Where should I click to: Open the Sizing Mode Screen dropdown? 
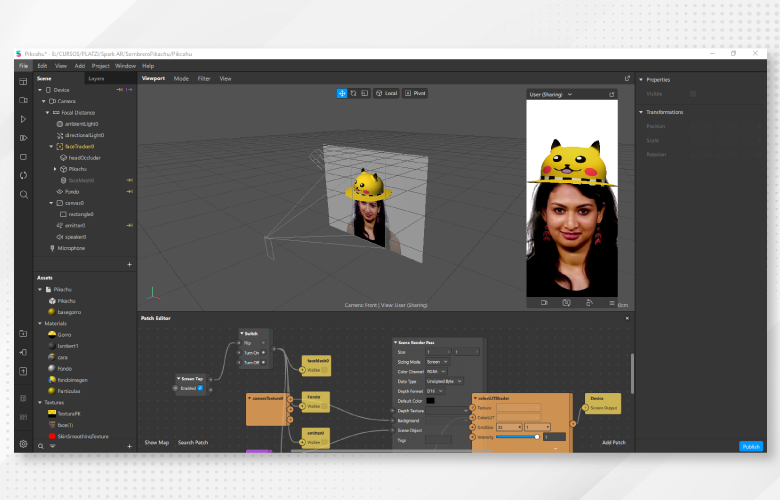coord(437,362)
